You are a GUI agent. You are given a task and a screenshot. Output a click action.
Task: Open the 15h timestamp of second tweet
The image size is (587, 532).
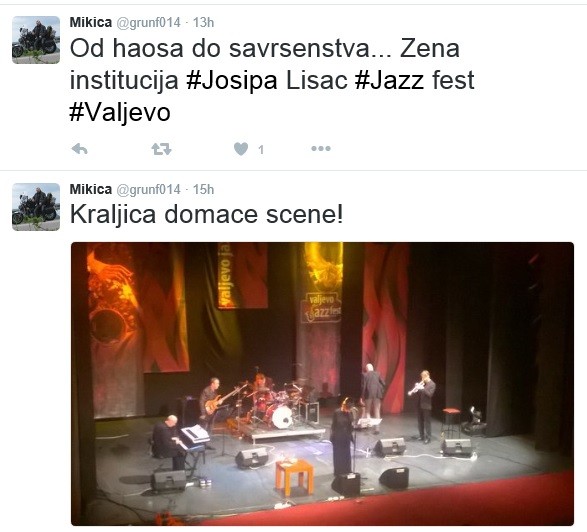[x=203, y=189]
